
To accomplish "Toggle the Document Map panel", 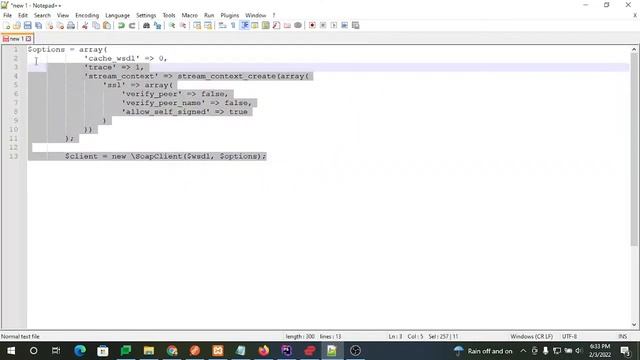I will pos(266,25).
